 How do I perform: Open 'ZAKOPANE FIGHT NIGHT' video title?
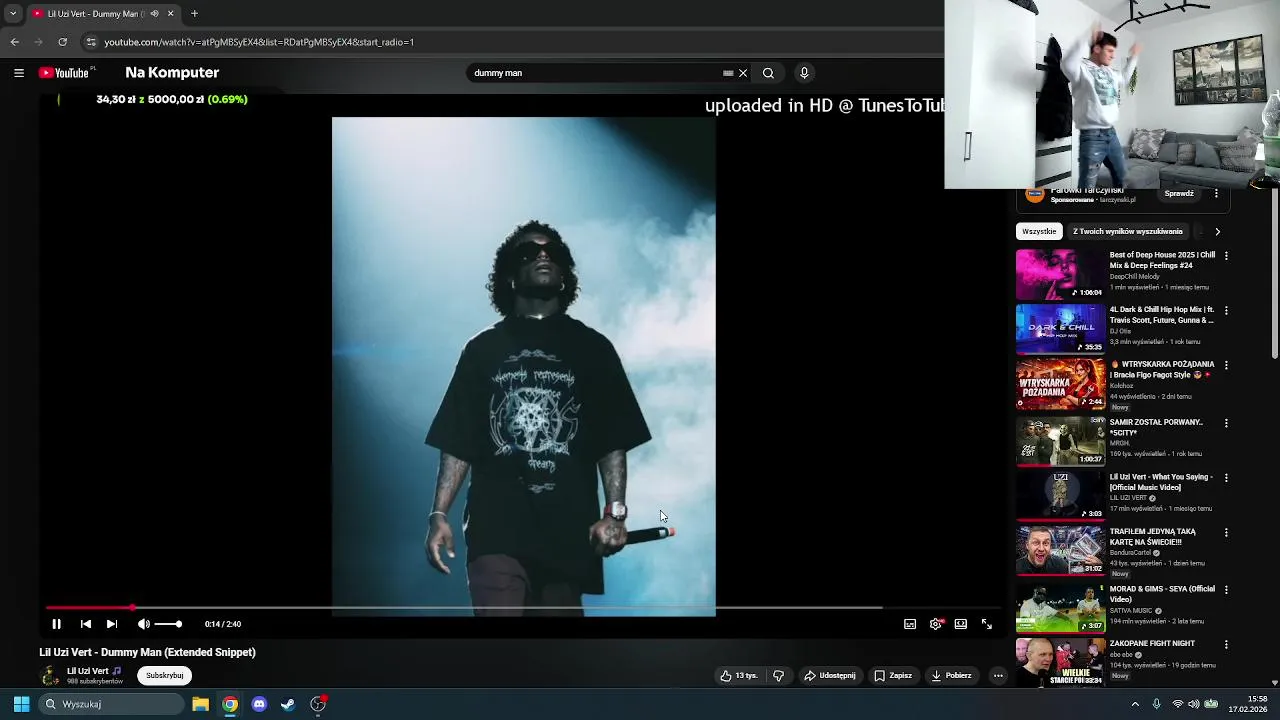1152,644
